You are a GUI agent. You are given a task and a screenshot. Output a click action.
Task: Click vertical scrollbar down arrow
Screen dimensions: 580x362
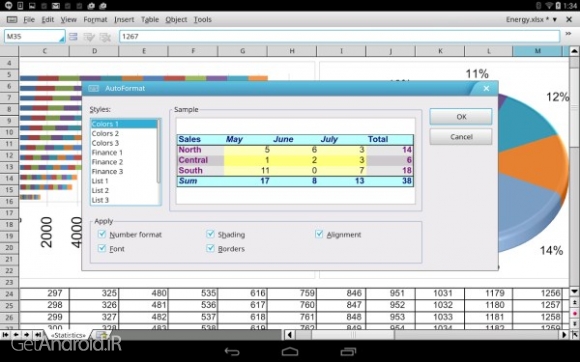point(574,292)
